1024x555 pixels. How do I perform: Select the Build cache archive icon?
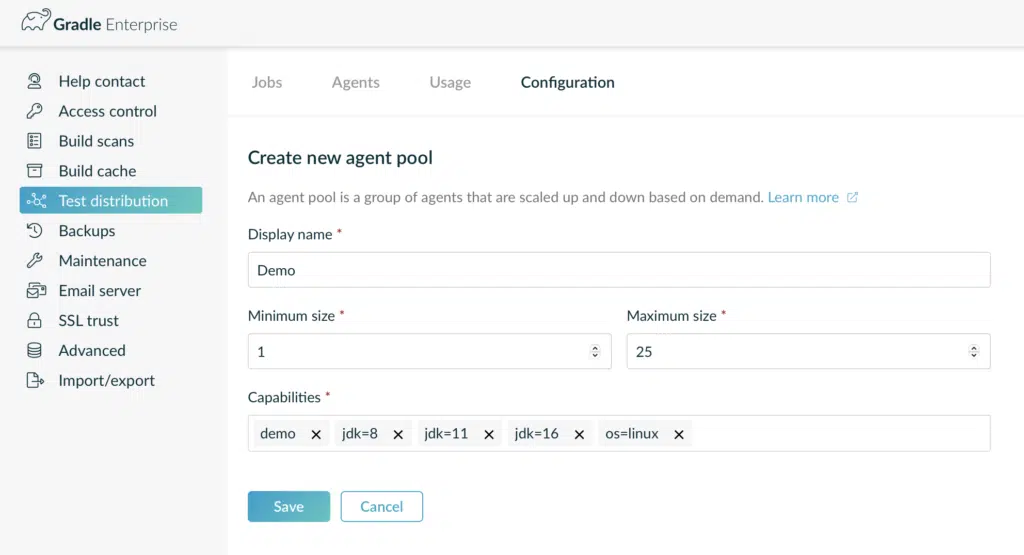point(35,171)
